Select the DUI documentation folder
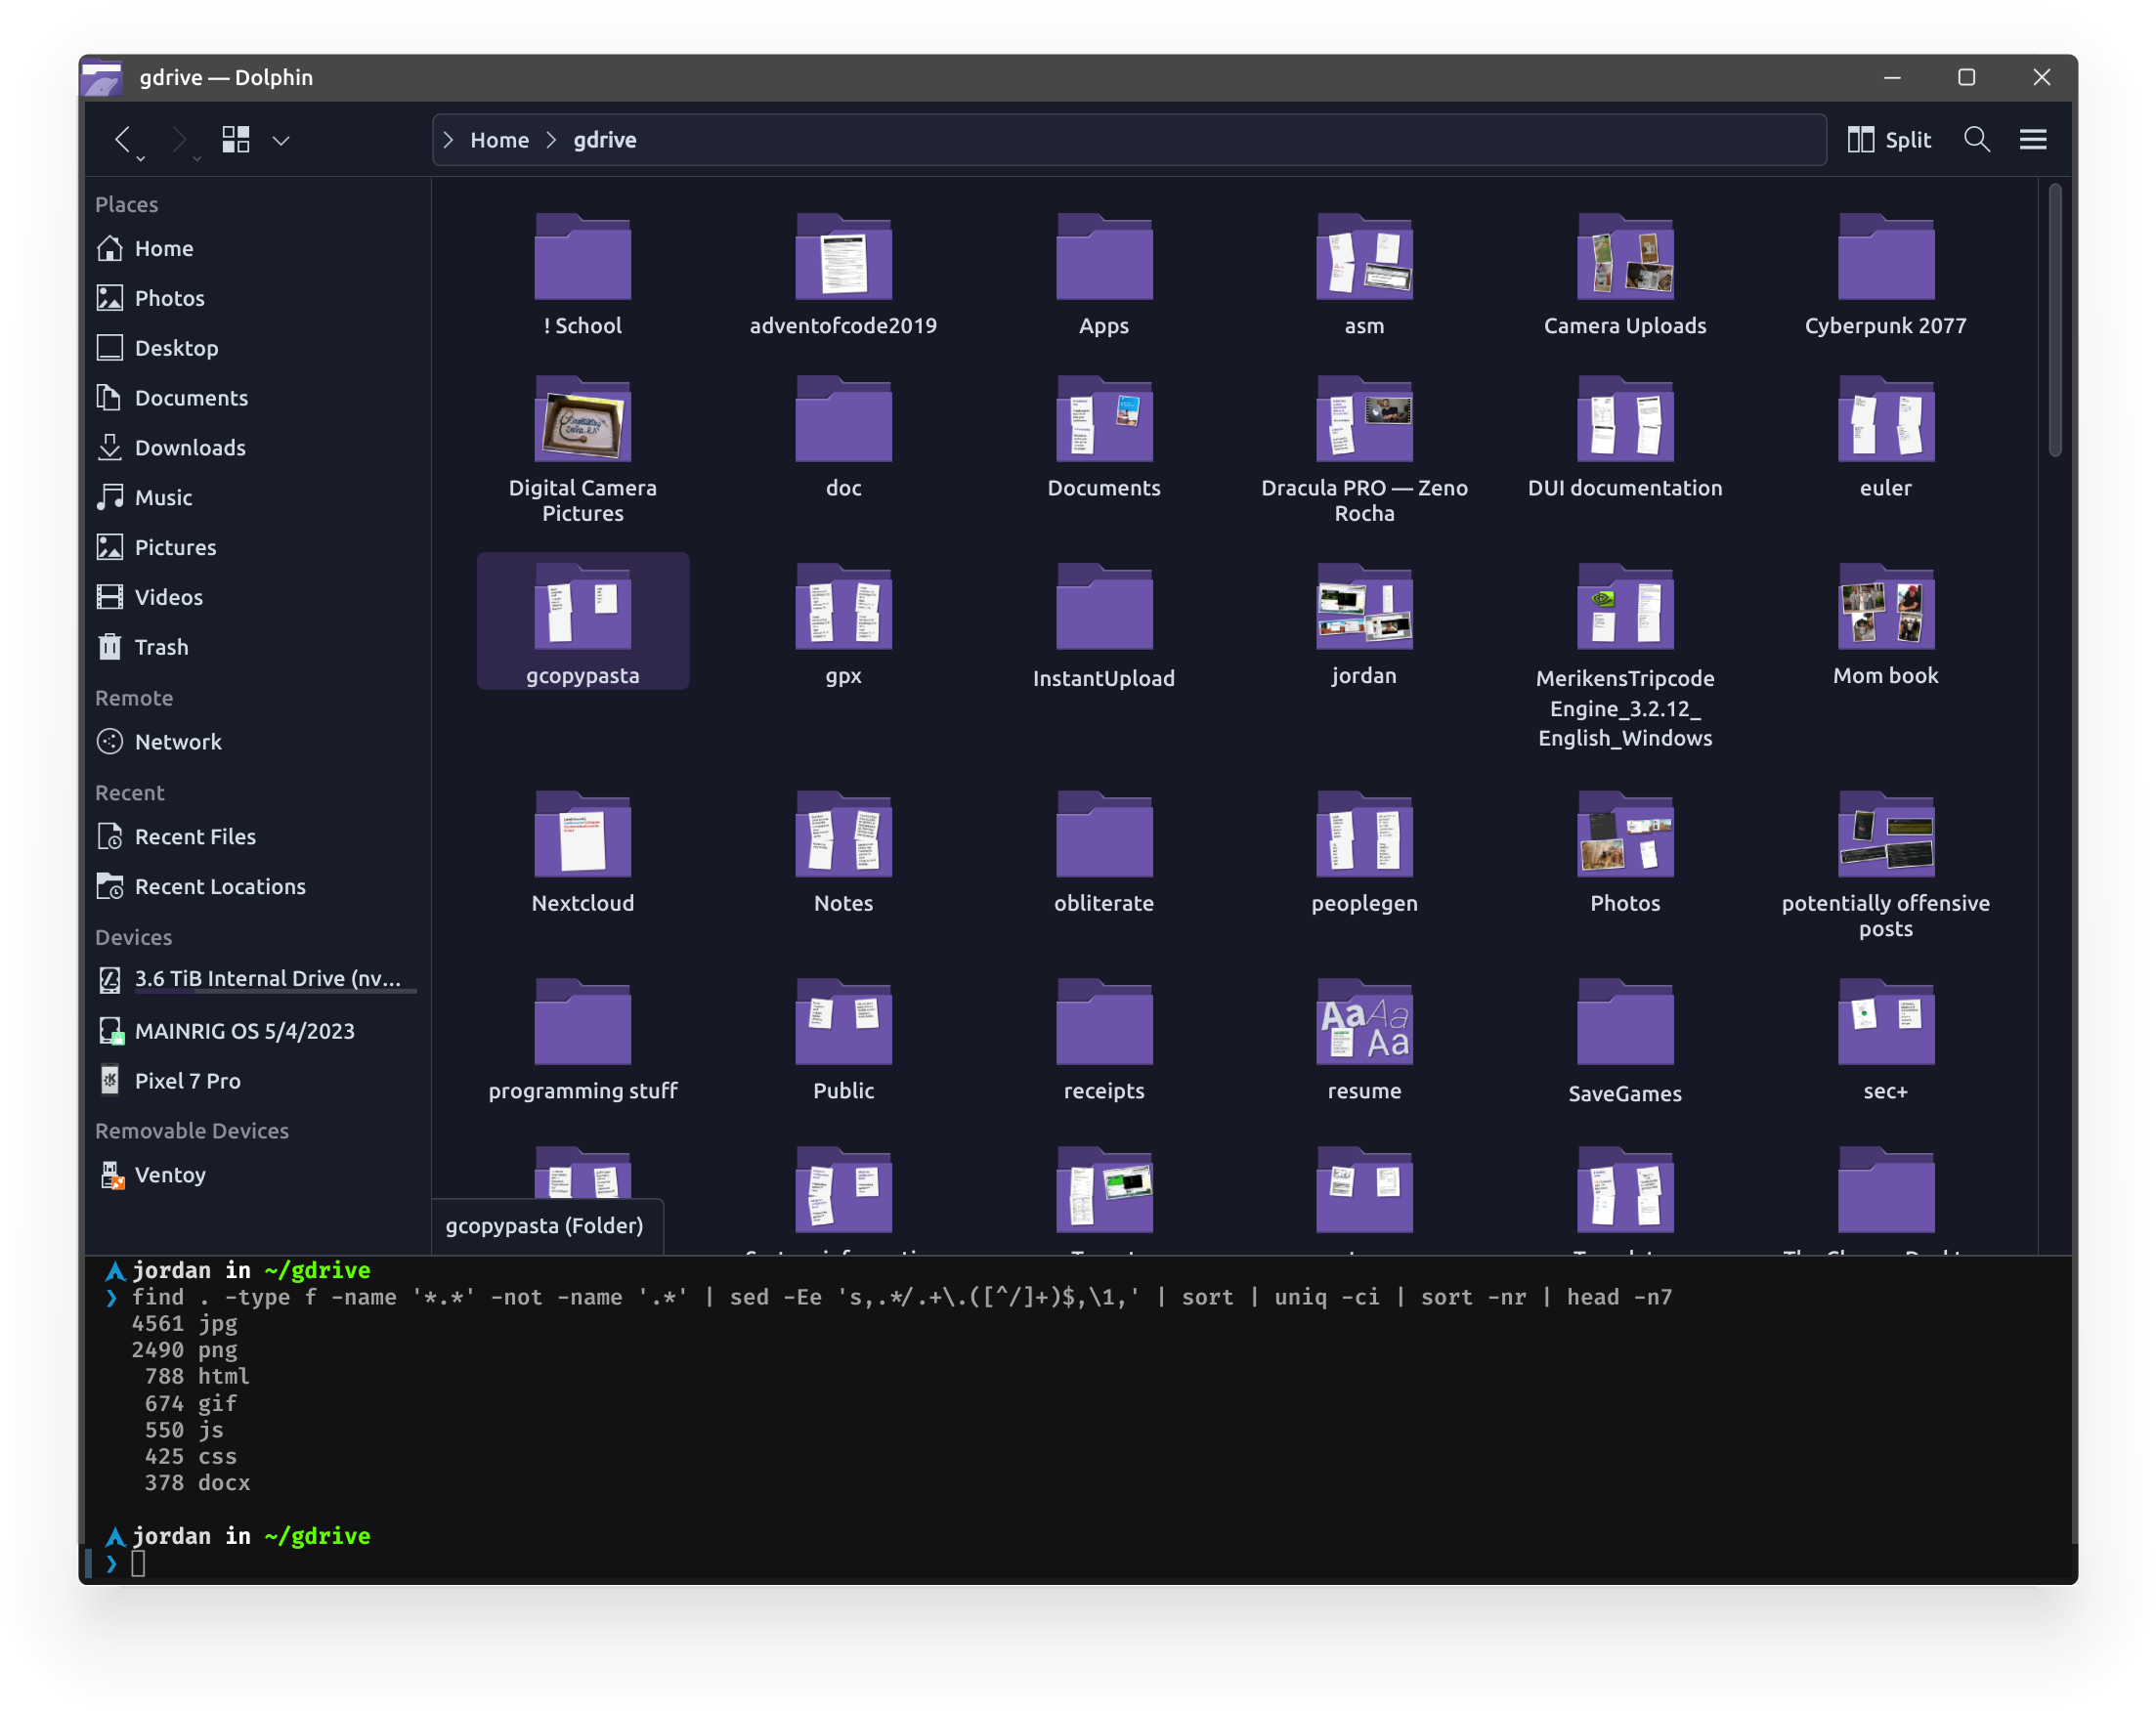 coord(1625,438)
